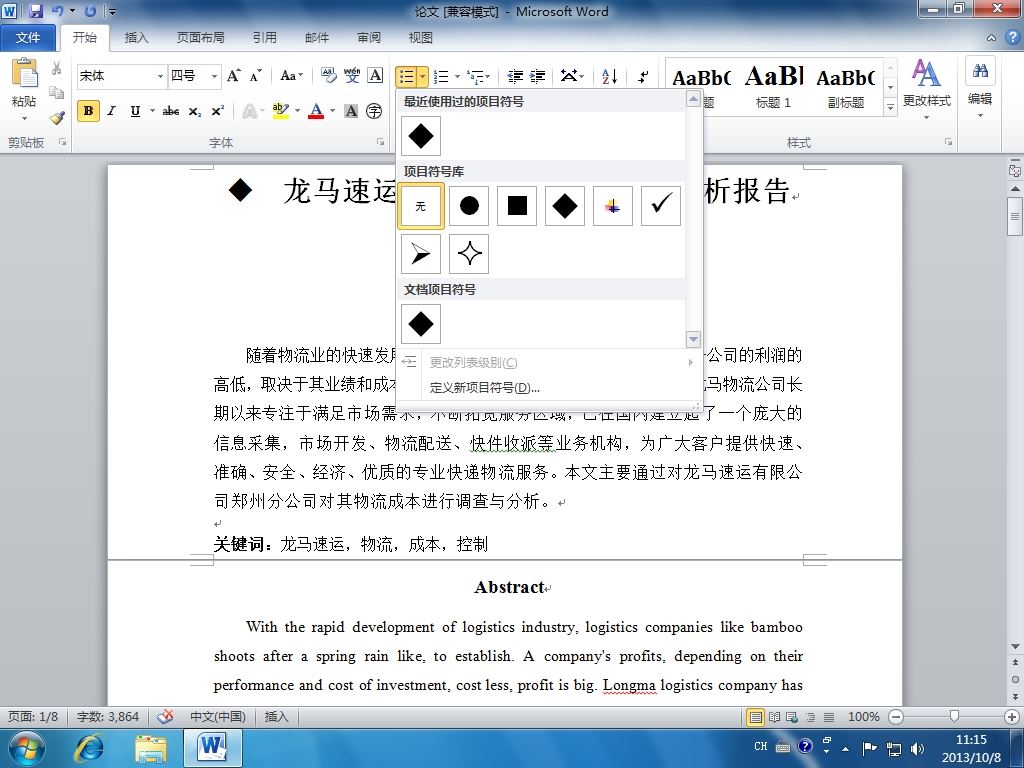
Task: Click the Word help question mark icon
Action: (1012, 37)
